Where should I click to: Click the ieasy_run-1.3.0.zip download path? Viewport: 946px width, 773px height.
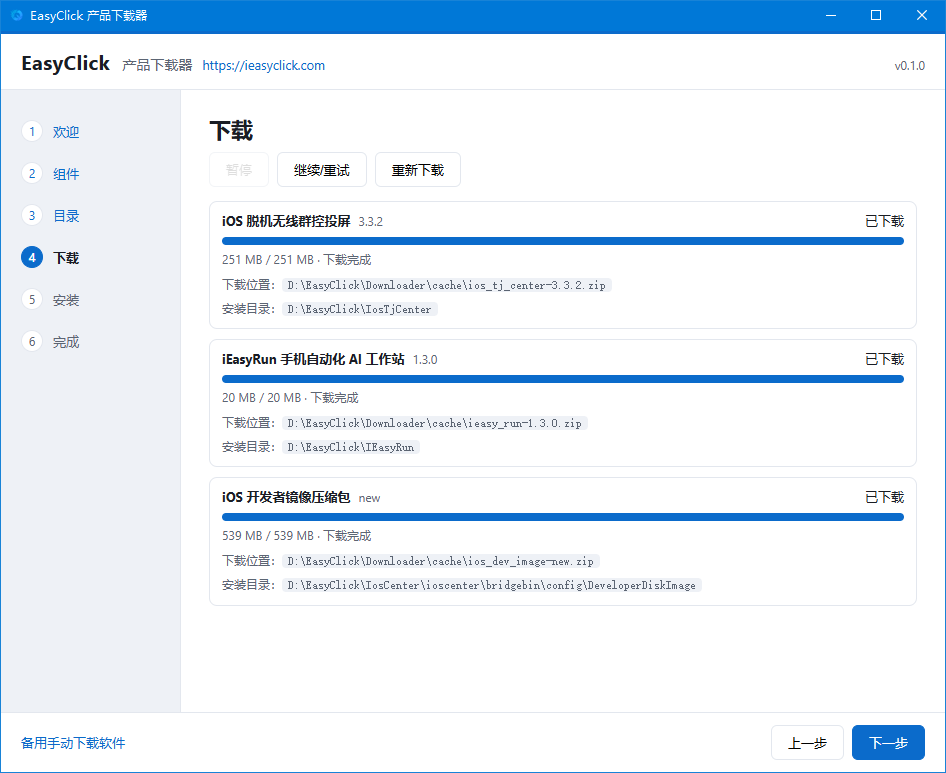coord(434,423)
